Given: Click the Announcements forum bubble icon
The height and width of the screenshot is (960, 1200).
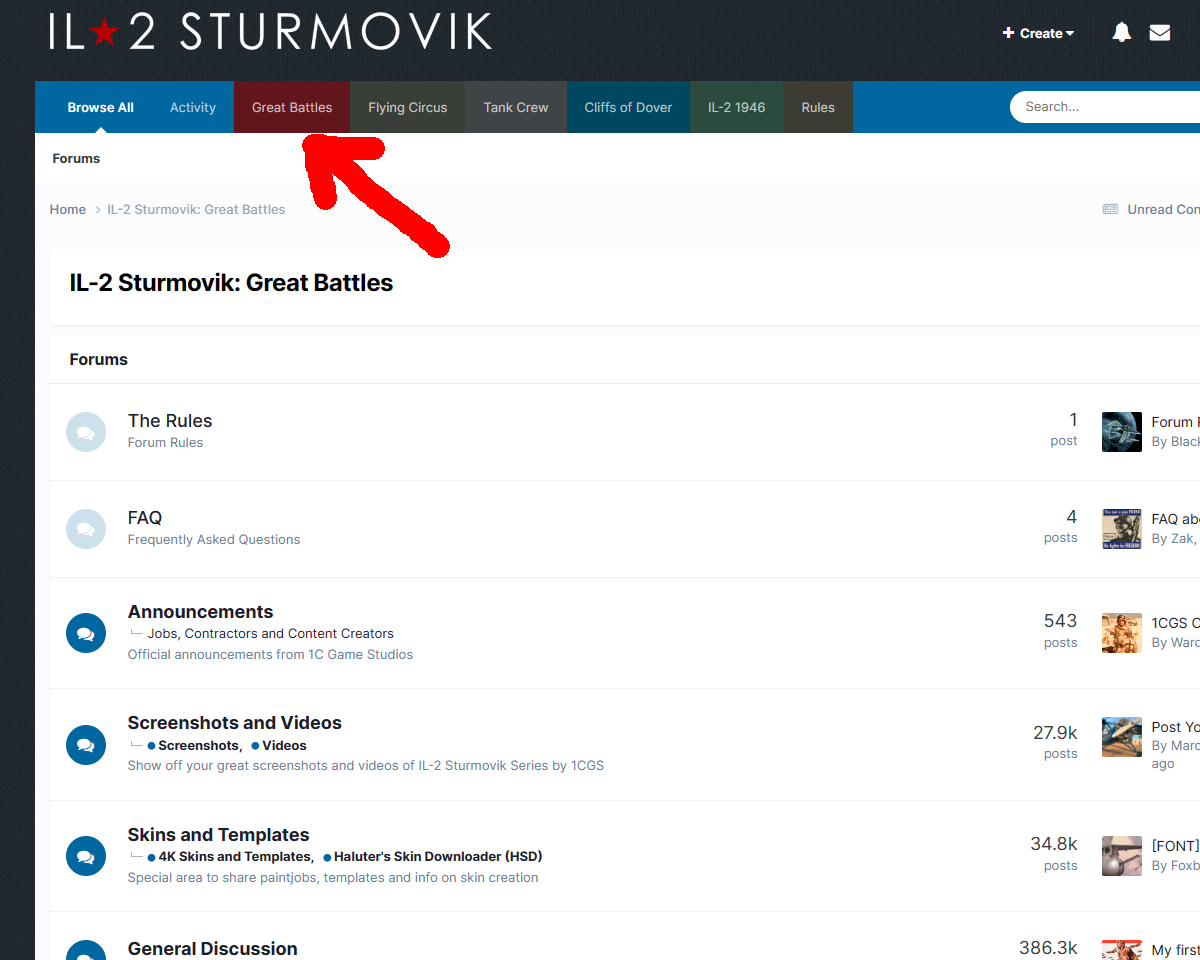Looking at the screenshot, I should (86, 633).
